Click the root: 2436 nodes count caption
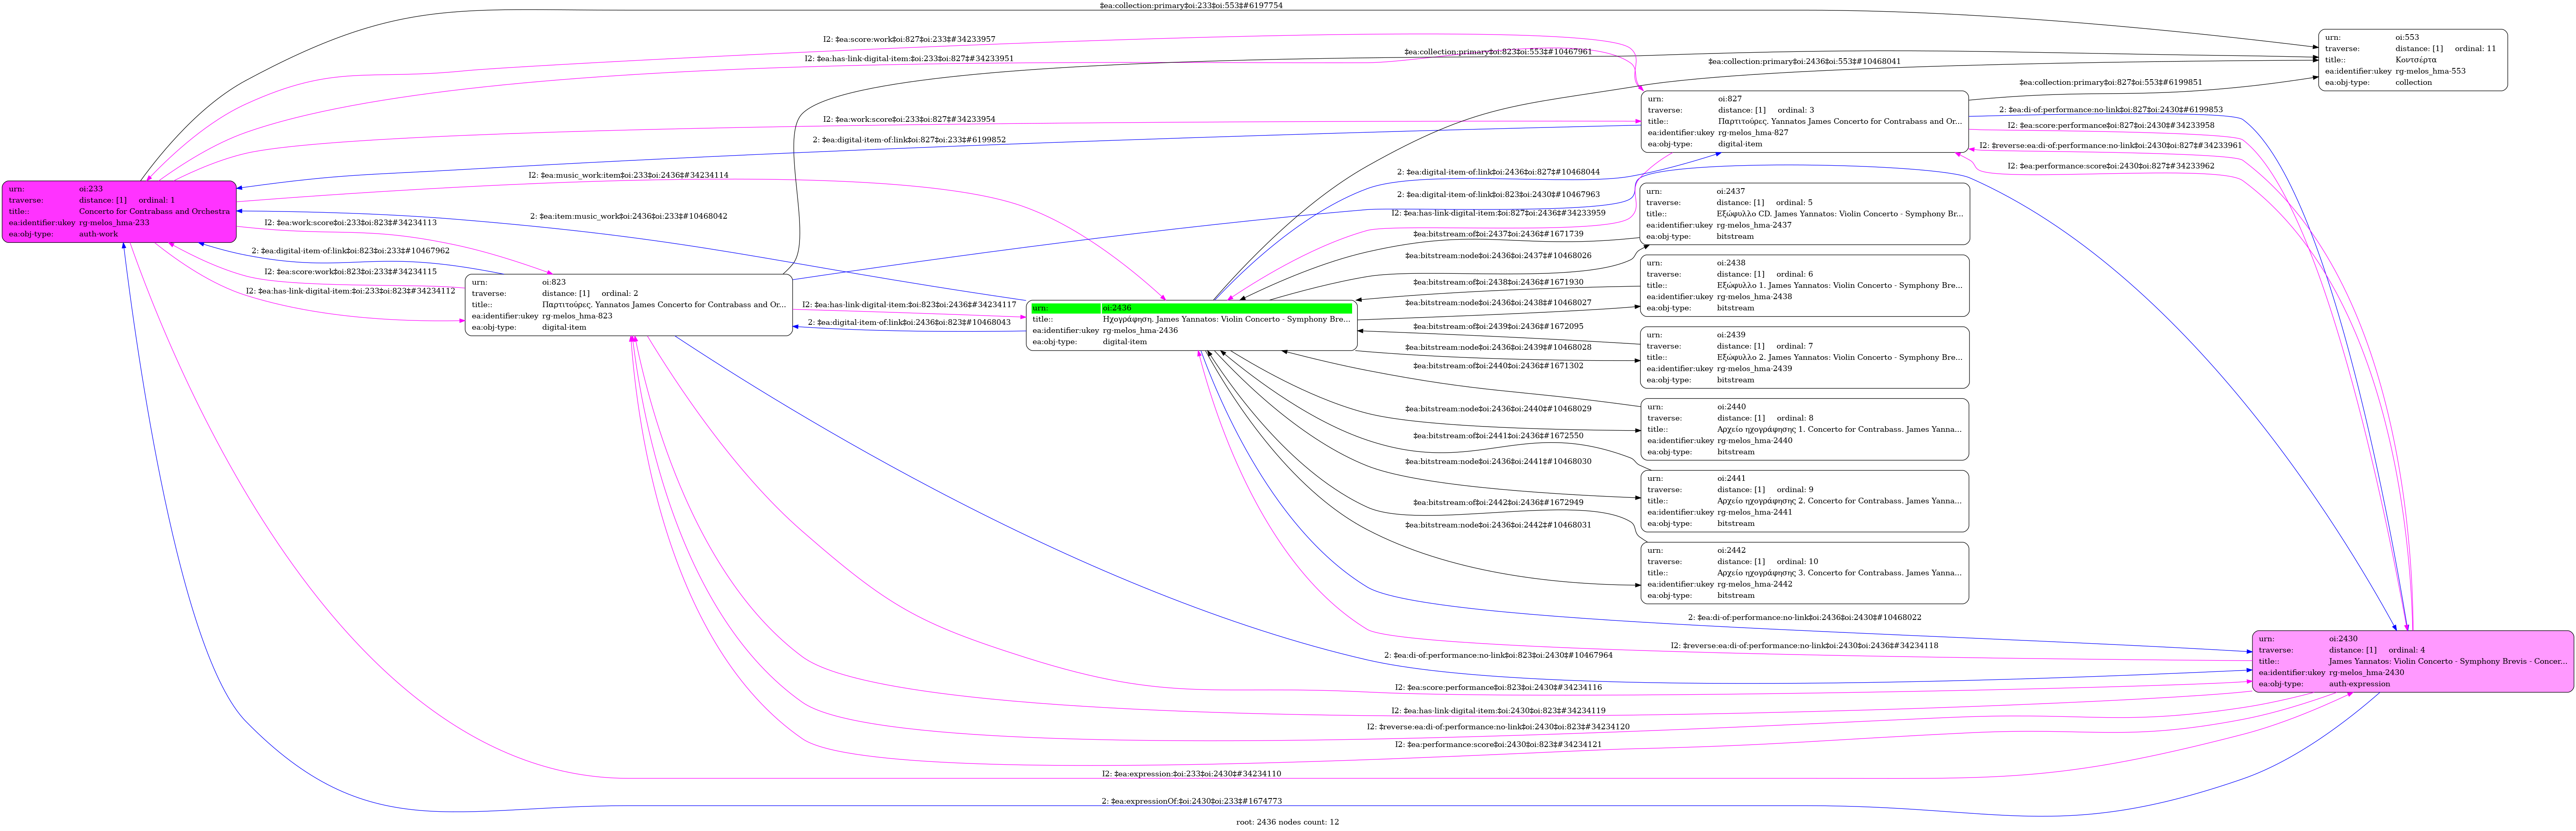 [1287, 822]
